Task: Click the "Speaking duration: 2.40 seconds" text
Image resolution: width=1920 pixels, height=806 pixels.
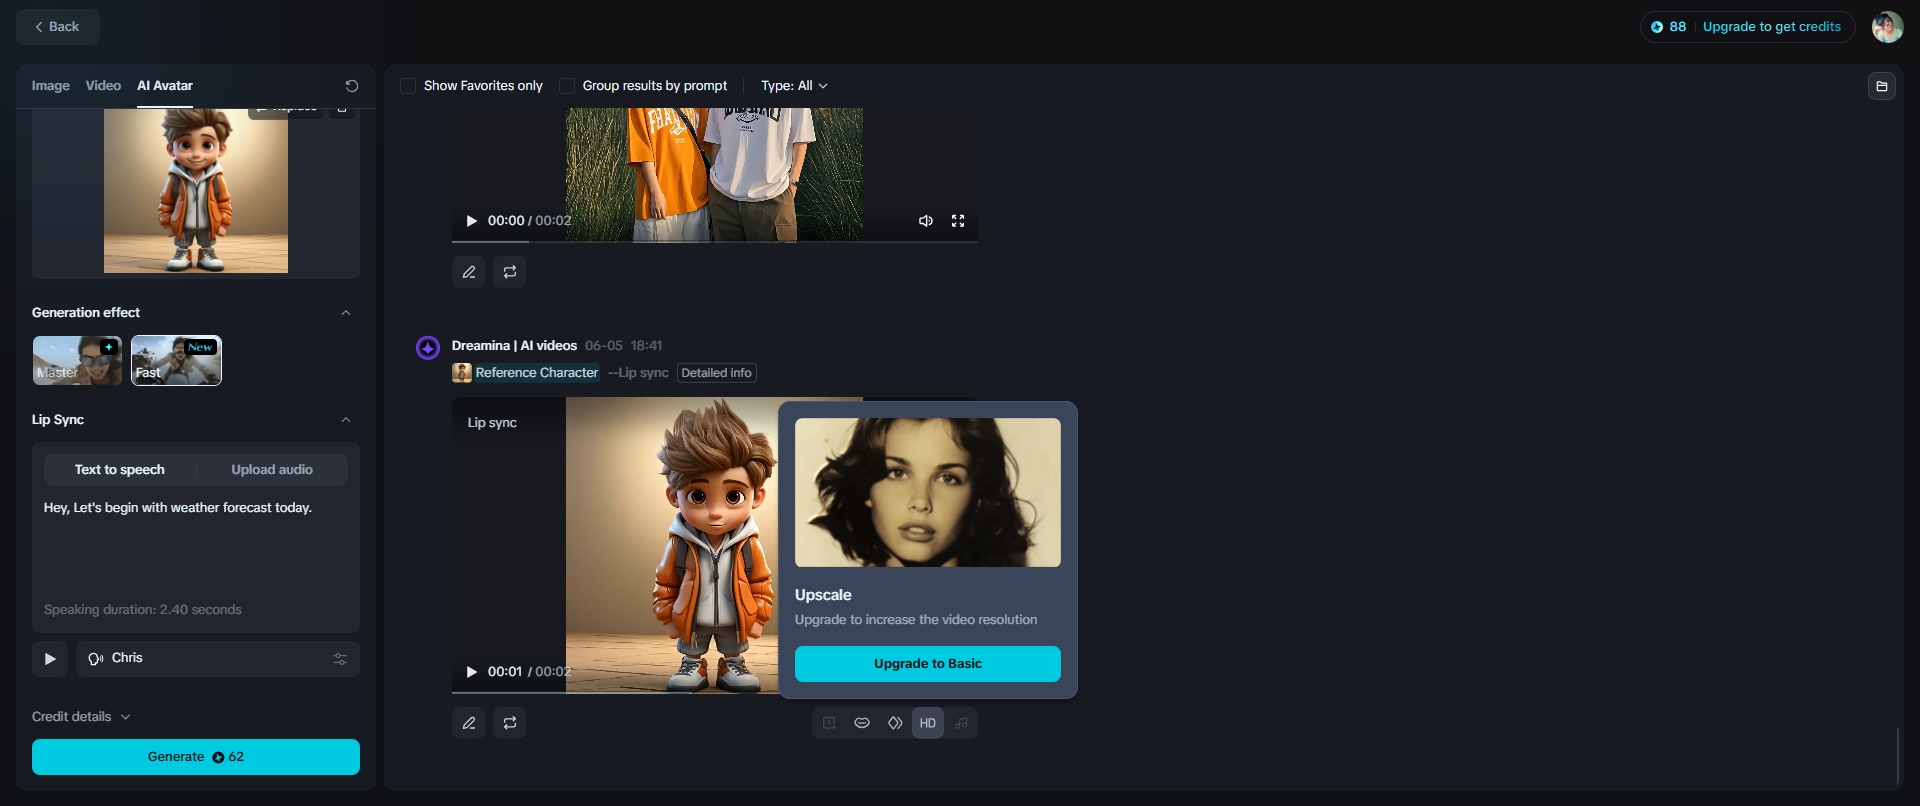Action: (x=143, y=610)
